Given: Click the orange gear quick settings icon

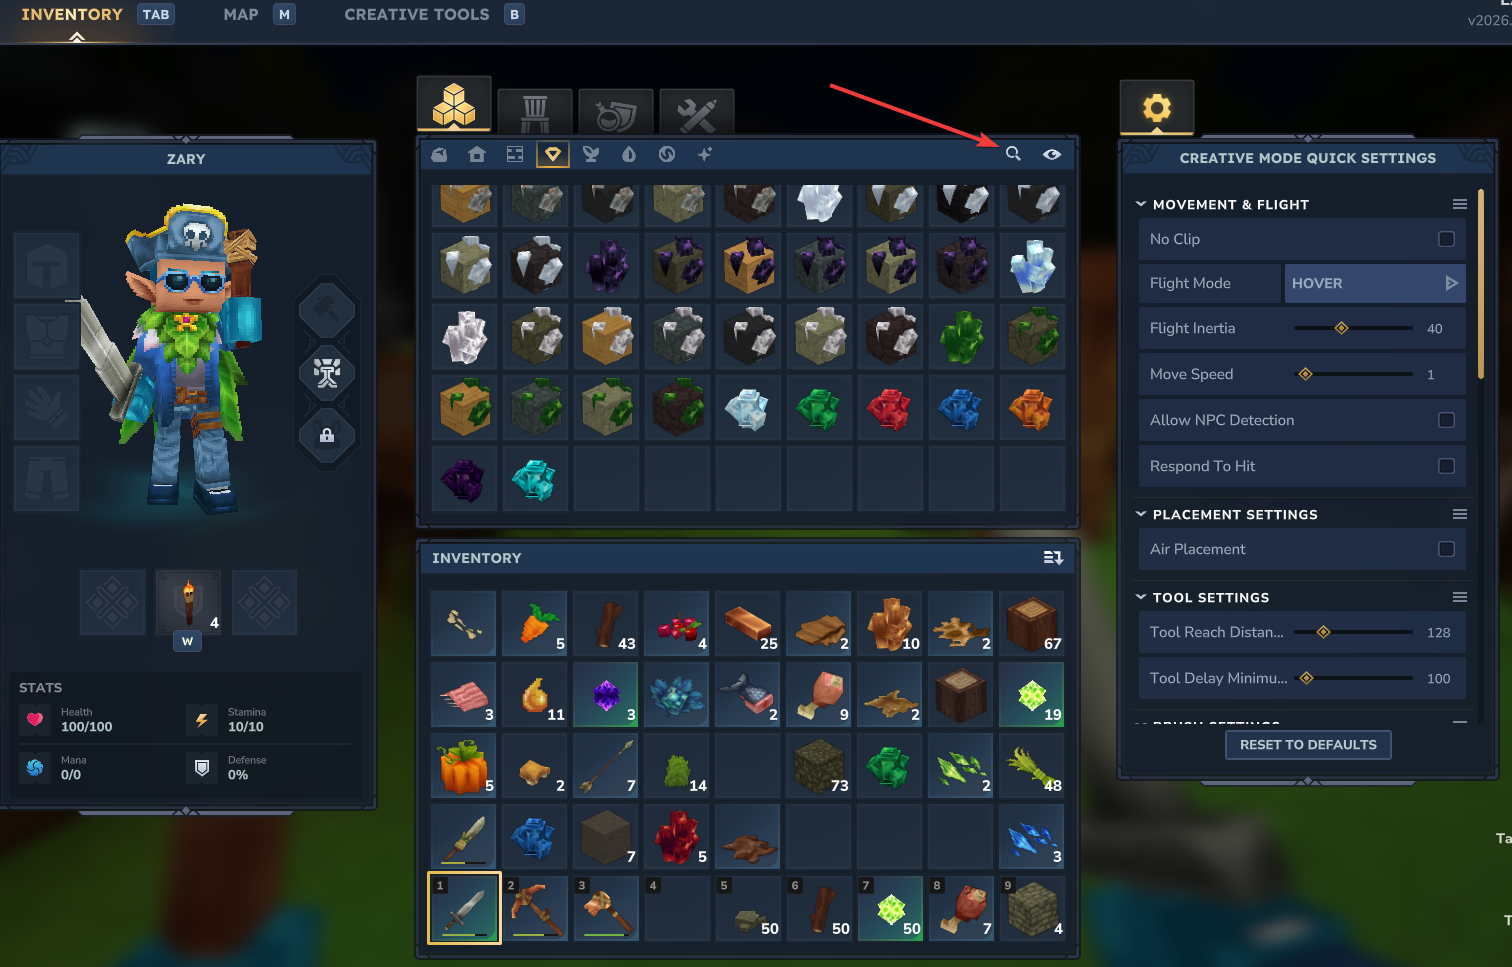Looking at the screenshot, I should [1157, 107].
